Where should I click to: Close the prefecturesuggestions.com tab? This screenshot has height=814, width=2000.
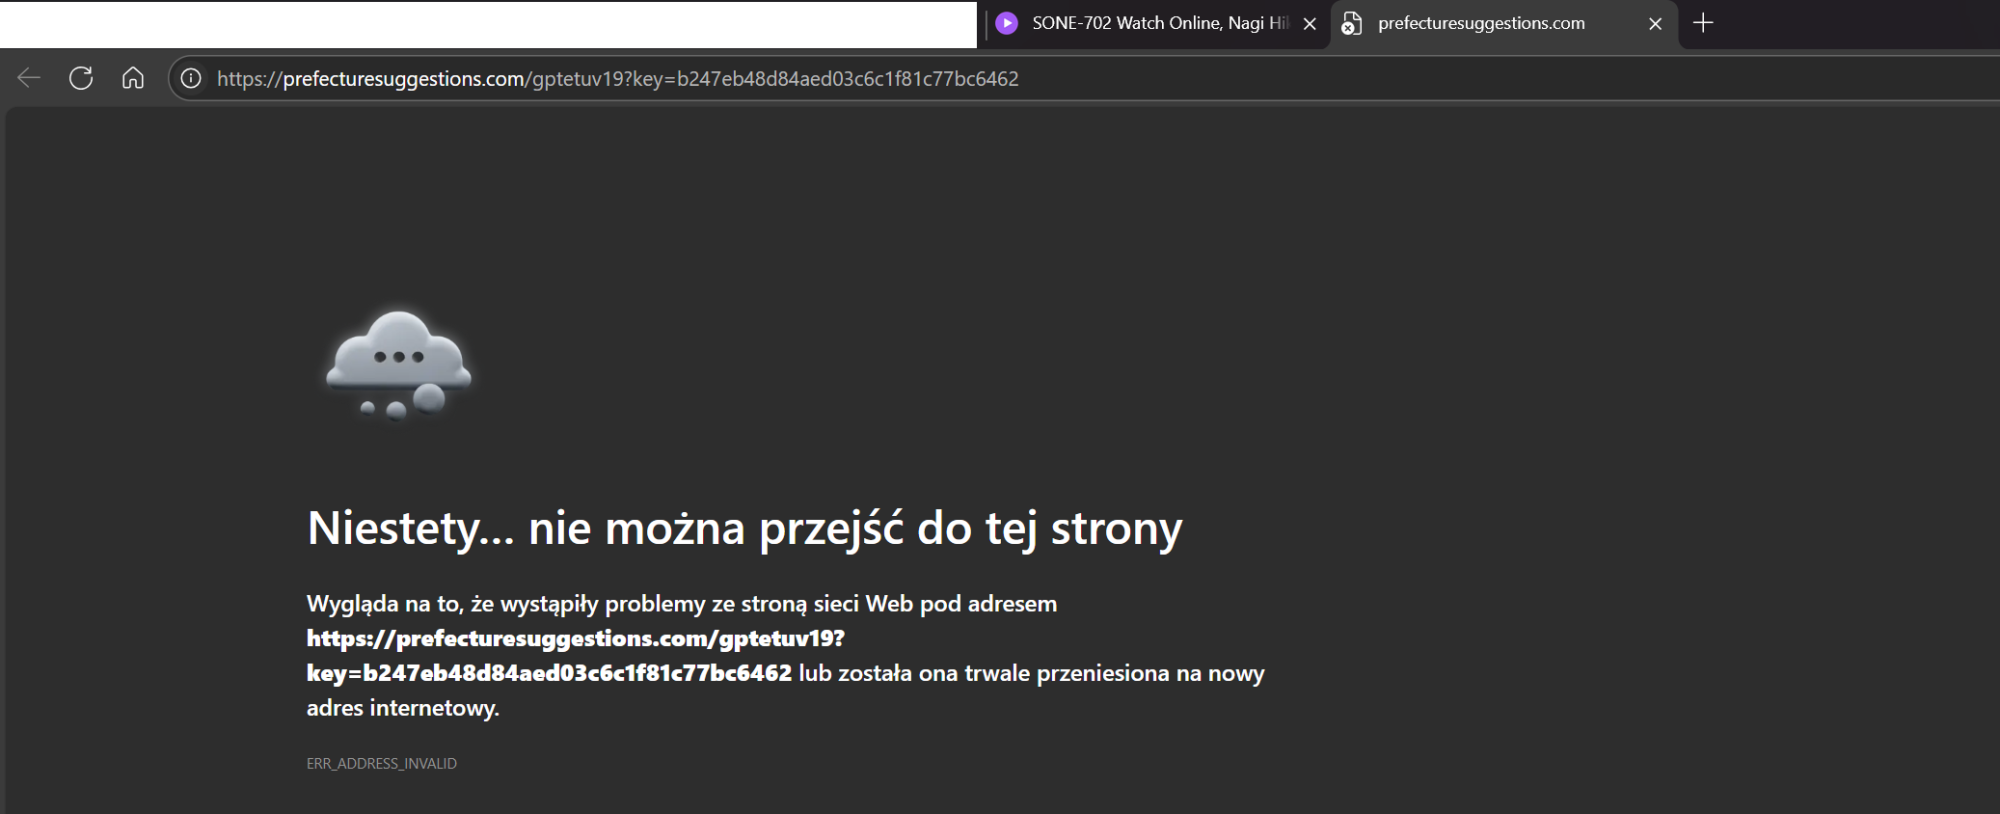click(x=1655, y=24)
